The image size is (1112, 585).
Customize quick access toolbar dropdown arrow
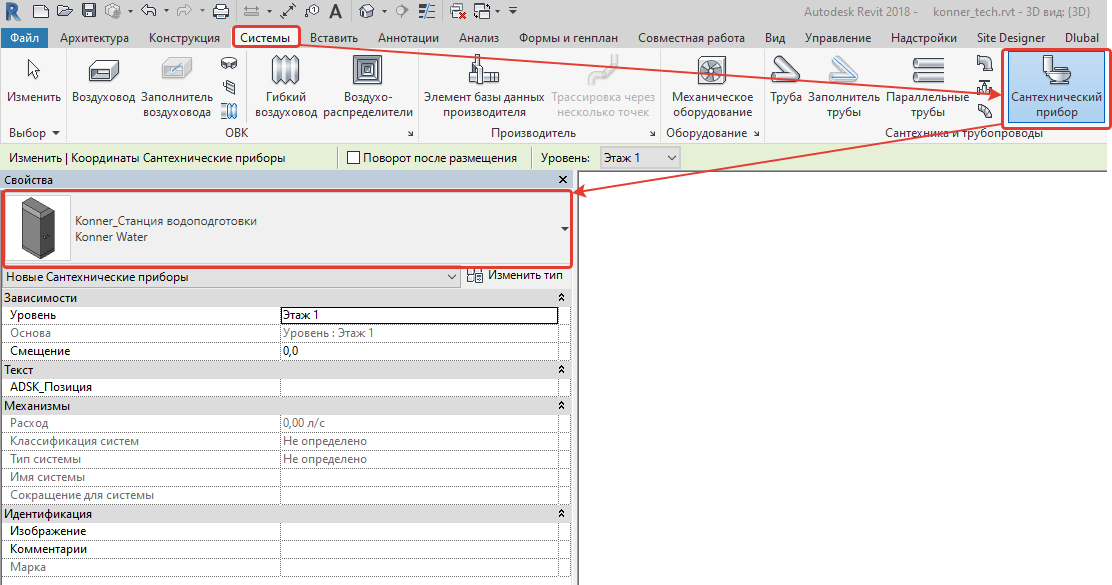[x=513, y=11]
